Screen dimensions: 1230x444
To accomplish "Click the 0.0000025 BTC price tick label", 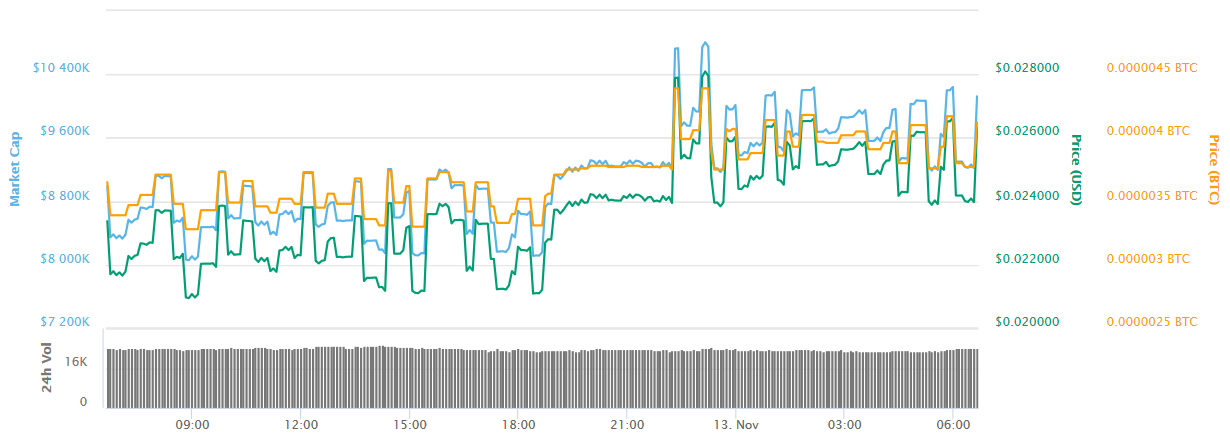I will 1151,322.
